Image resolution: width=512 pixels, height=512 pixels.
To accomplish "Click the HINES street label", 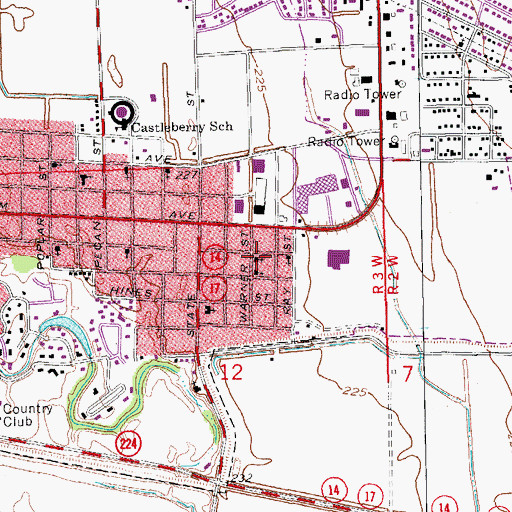I will click(131, 292).
